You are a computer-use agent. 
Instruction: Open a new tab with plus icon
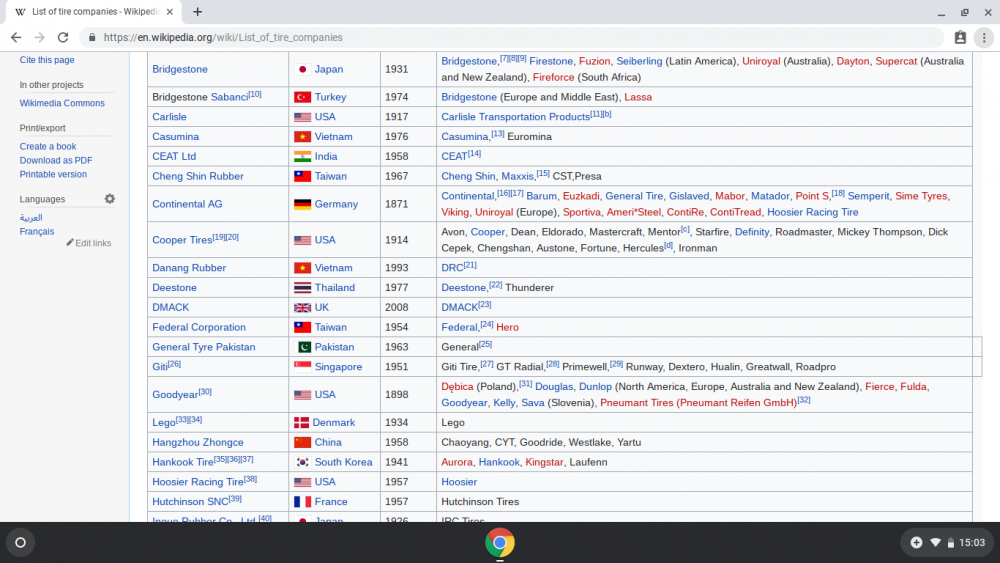[198, 11]
